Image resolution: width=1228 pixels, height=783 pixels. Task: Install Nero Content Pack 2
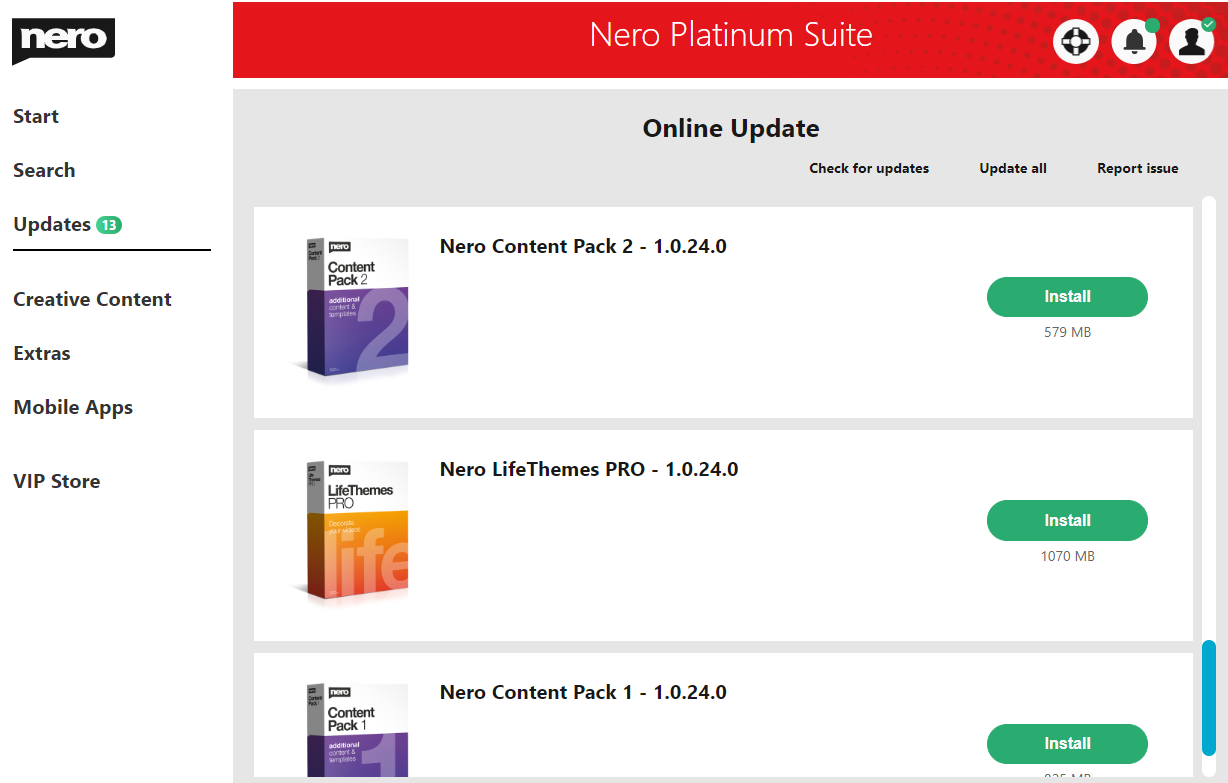click(x=1067, y=297)
